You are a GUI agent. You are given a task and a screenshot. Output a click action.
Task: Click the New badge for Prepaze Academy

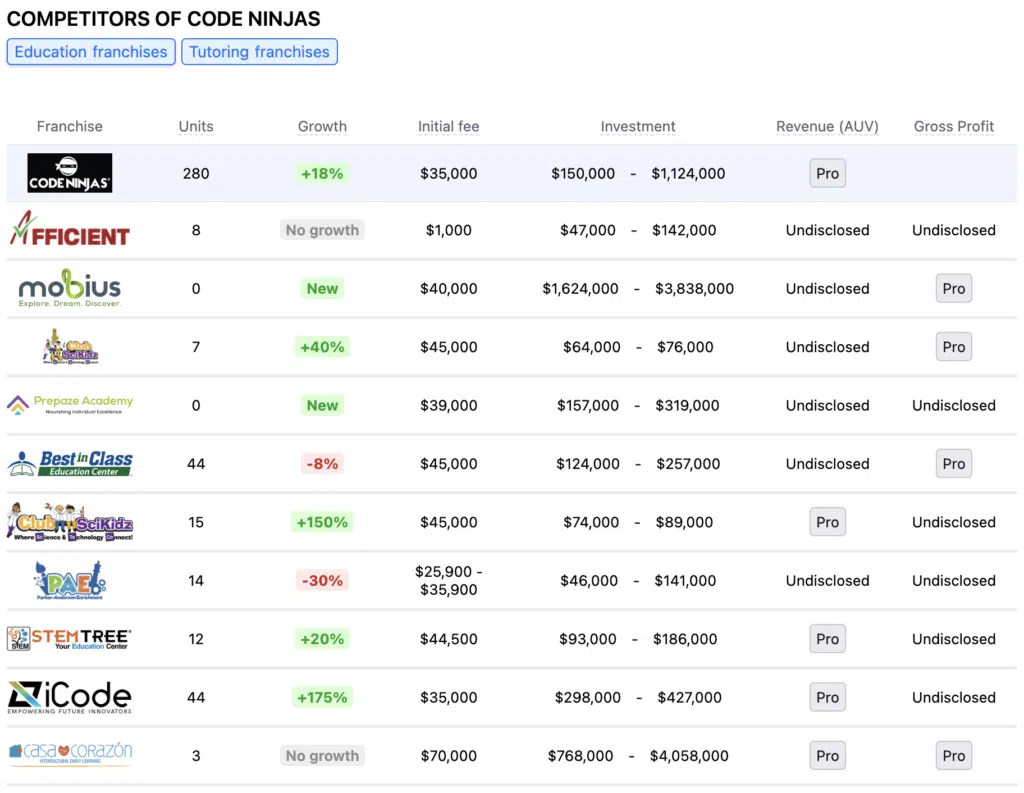point(322,405)
